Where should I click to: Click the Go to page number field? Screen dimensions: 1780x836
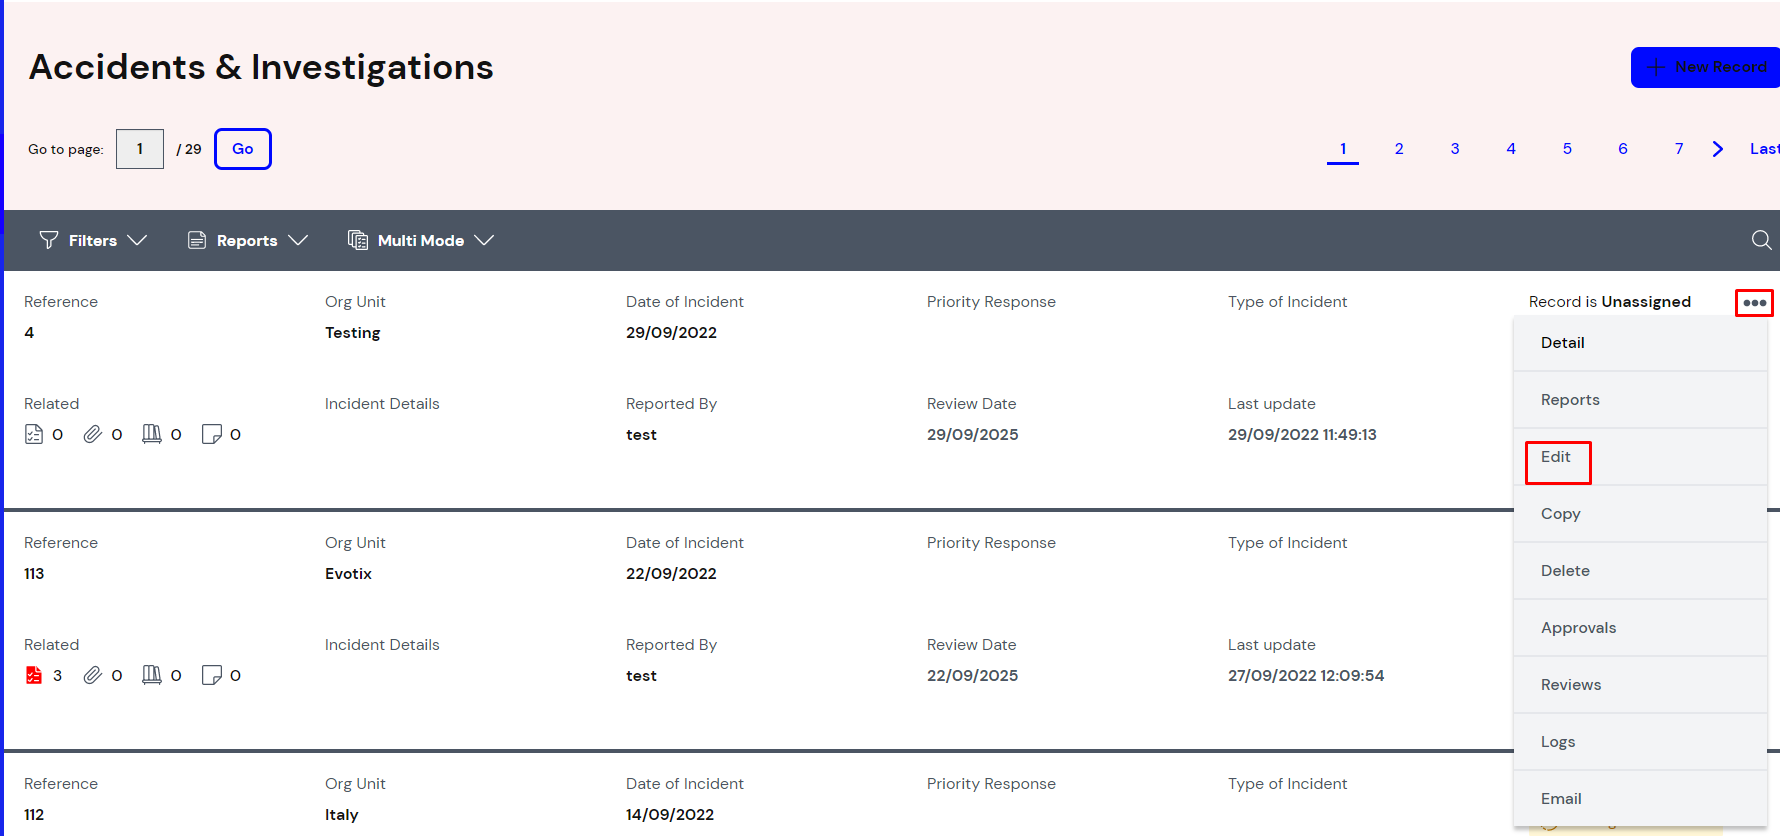point(140,149)
